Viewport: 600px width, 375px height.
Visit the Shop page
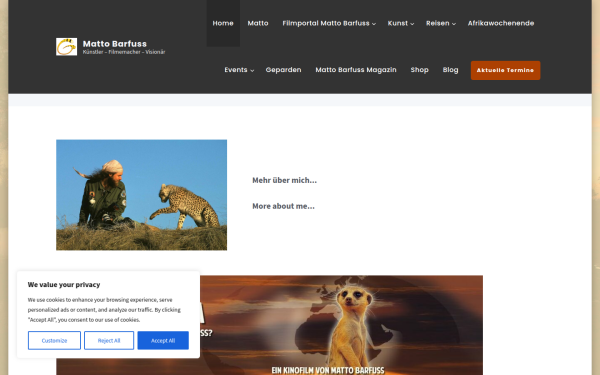tap(419, 70)
